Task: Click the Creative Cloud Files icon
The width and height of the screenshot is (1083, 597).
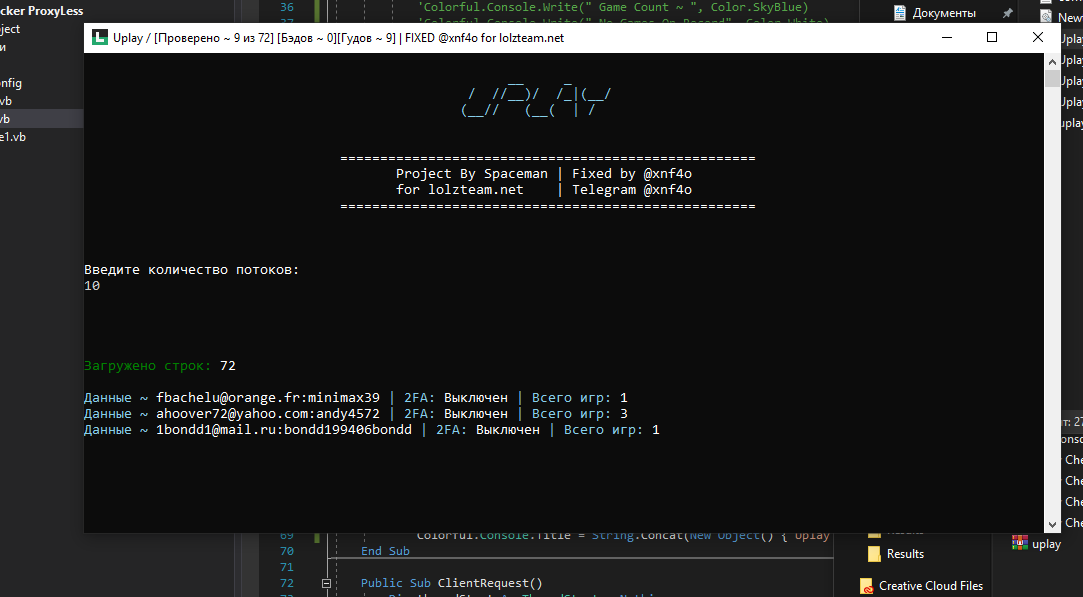Action: click(x=867, y=587)
